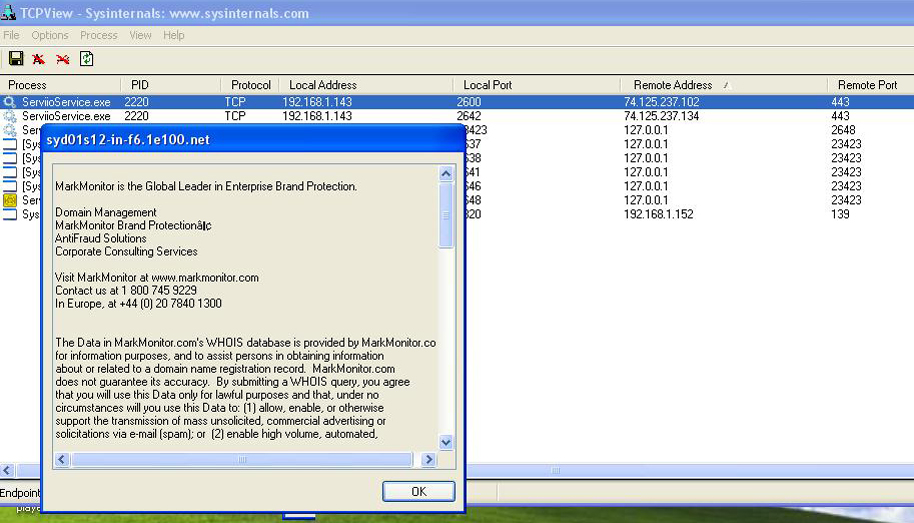
Task: Click the TCPView app icon in the title bar
Action: (x=9, y=13)
